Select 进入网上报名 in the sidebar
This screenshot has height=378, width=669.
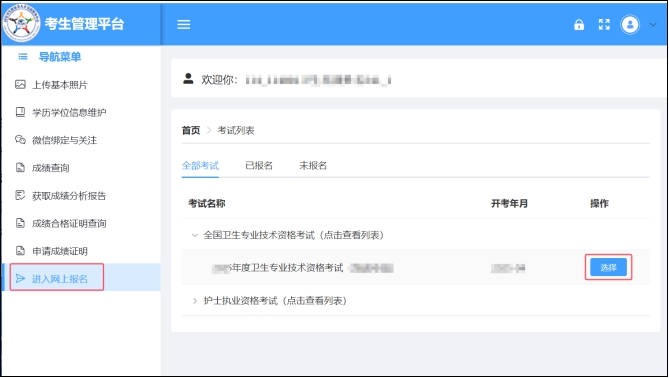tap(81, 279)
